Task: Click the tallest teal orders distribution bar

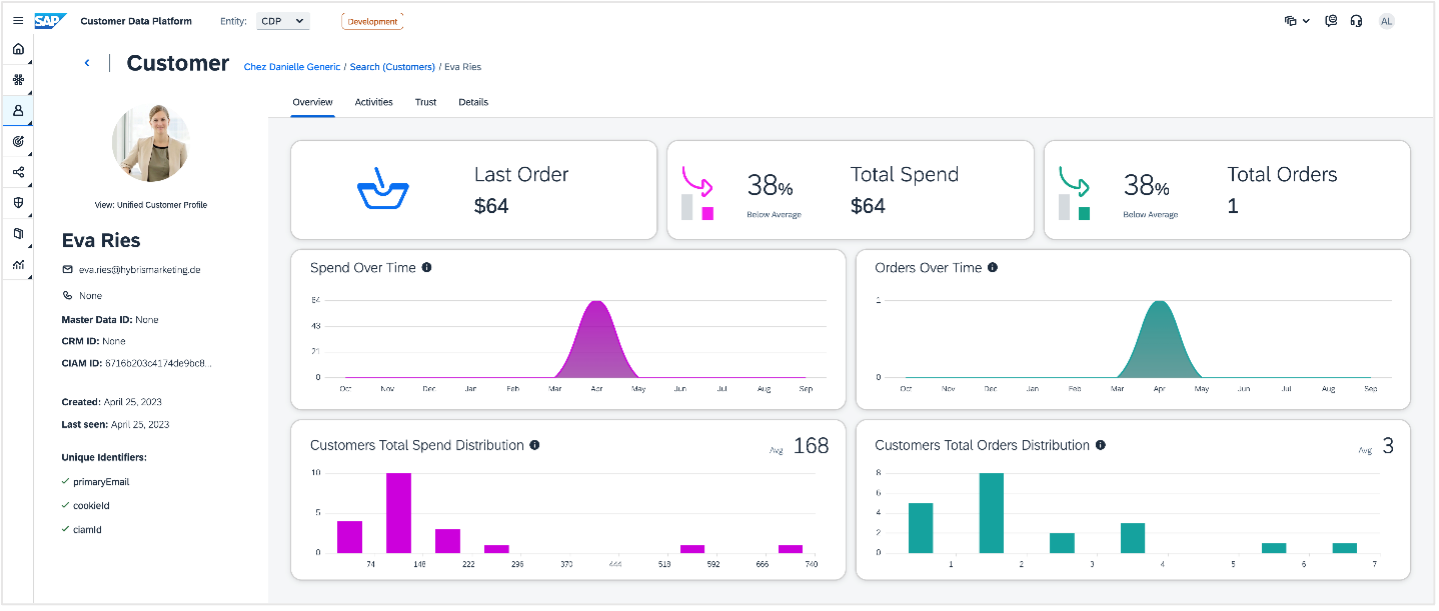Action: (991, 513)
